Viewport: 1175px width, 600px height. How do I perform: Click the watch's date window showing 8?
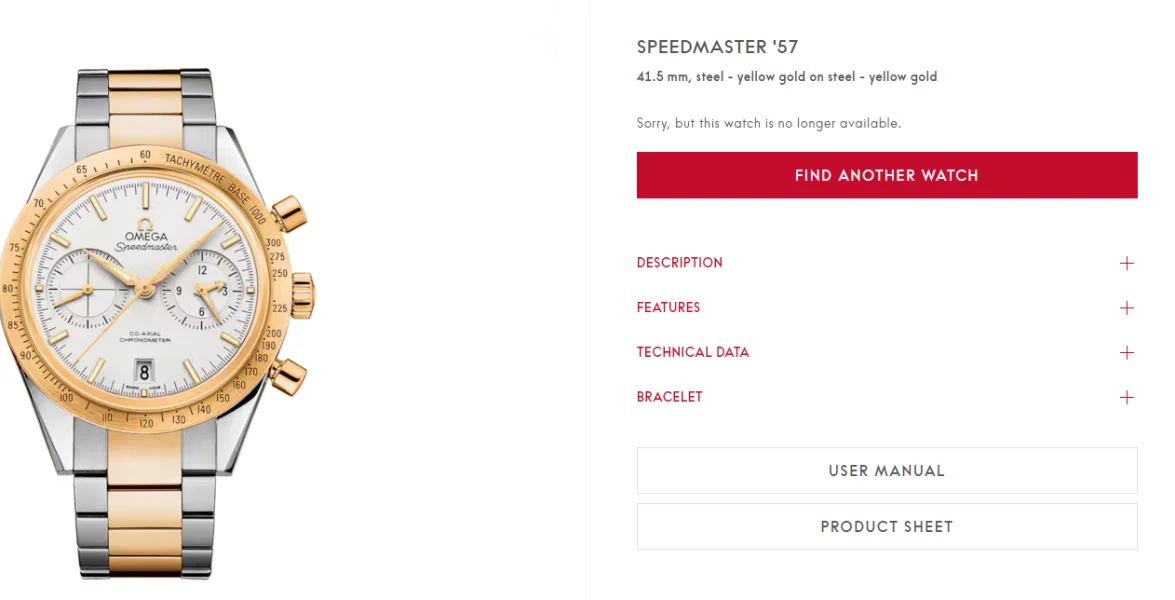144,372
